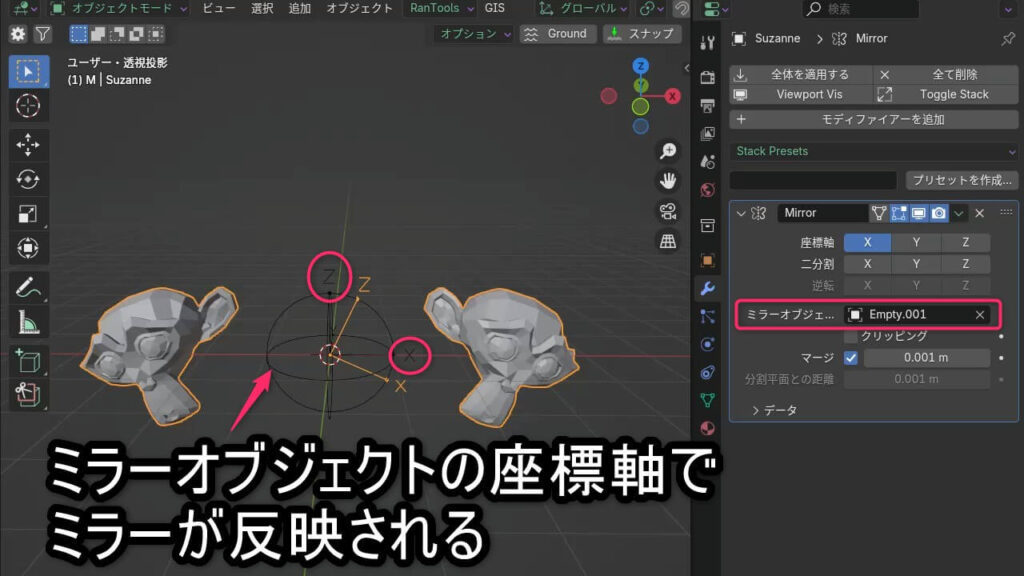Click the pan view hand icon
This screenshot has height=576, width=1024.
click(x=668, y=181)
